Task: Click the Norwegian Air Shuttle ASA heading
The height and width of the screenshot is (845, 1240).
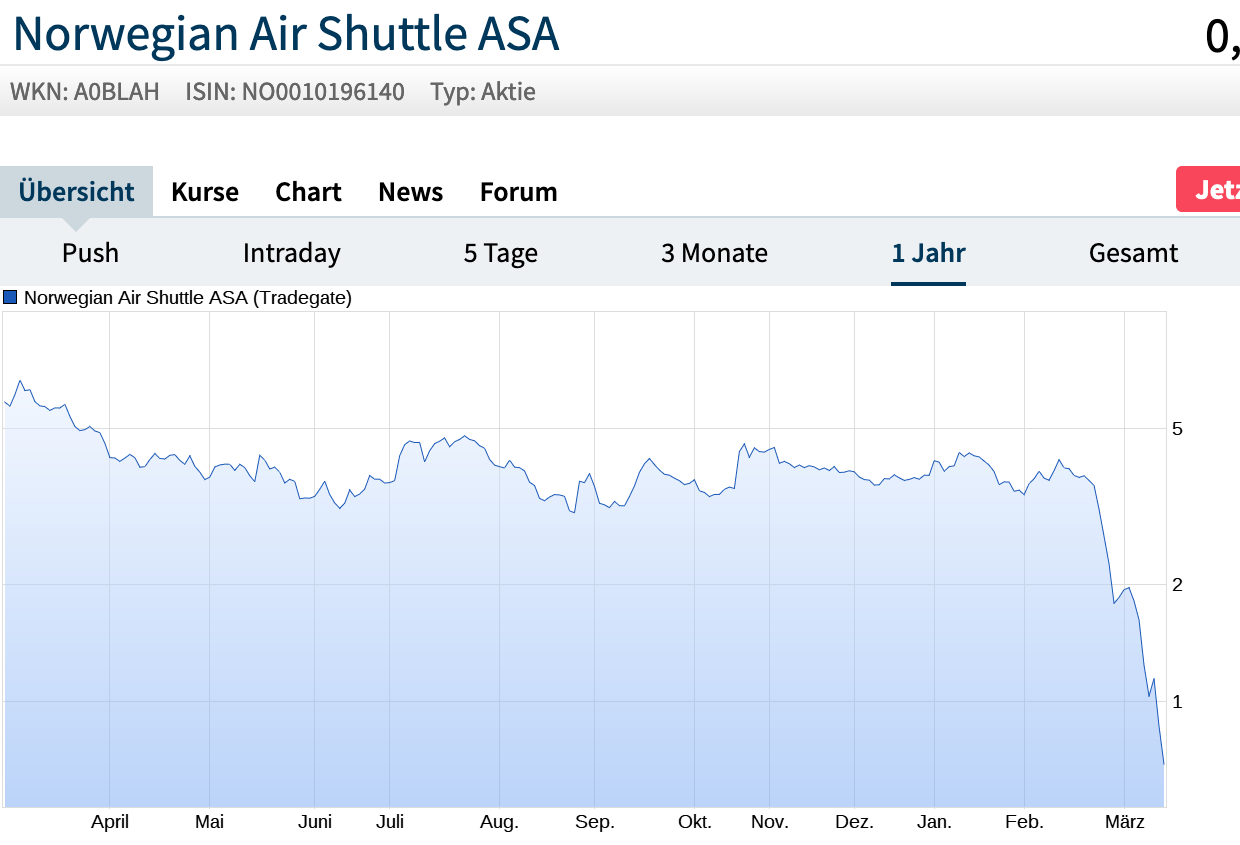Action: click(x=286, y=33)
